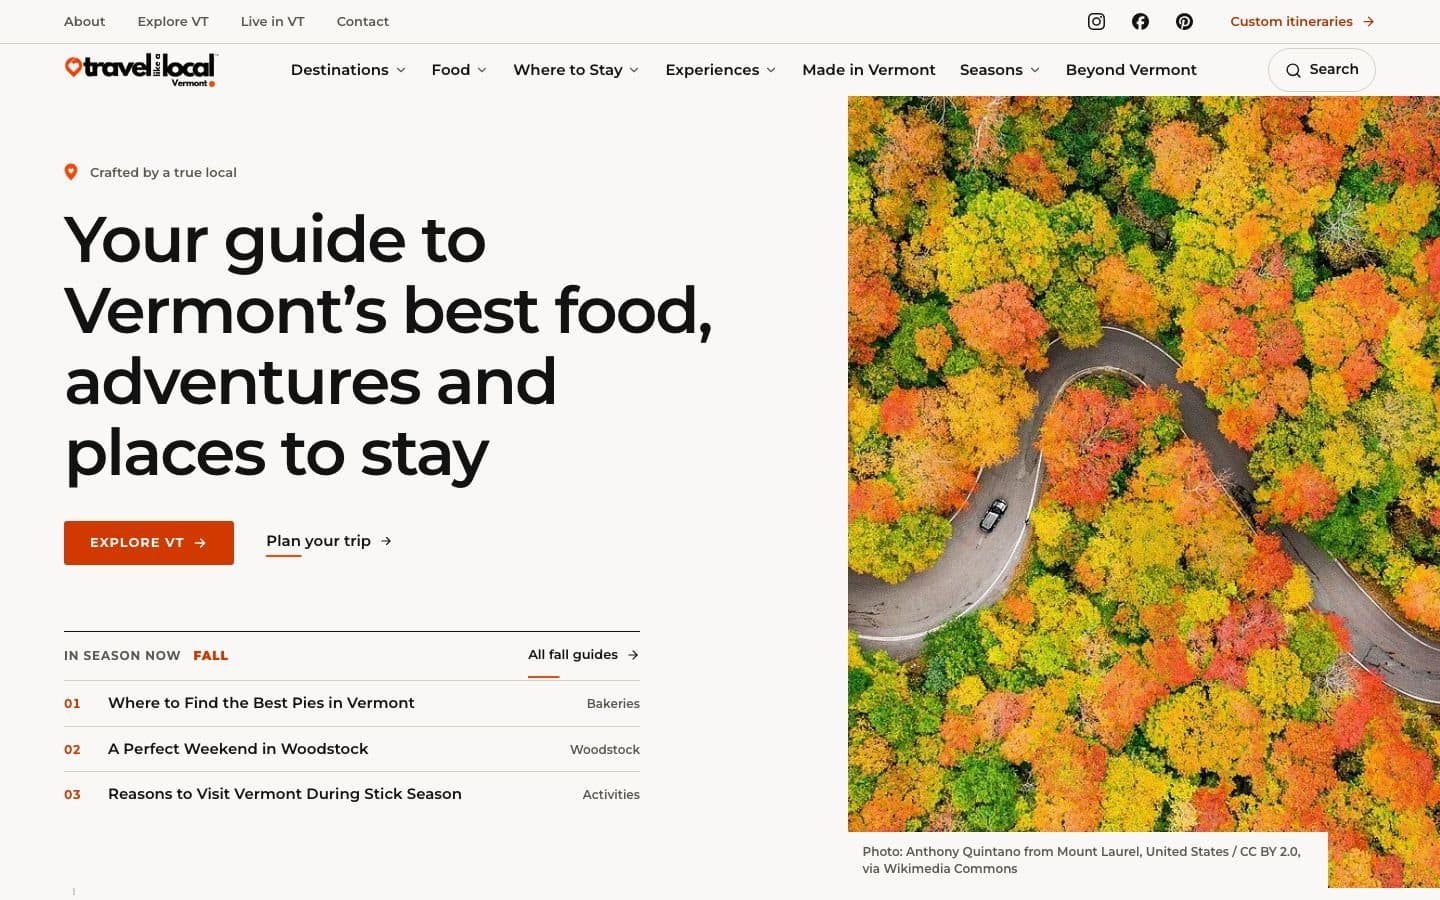Viewport: 1440px width, 900px height.
Task: Open the Pinterest icon
Action: [x=1184, y=21]
